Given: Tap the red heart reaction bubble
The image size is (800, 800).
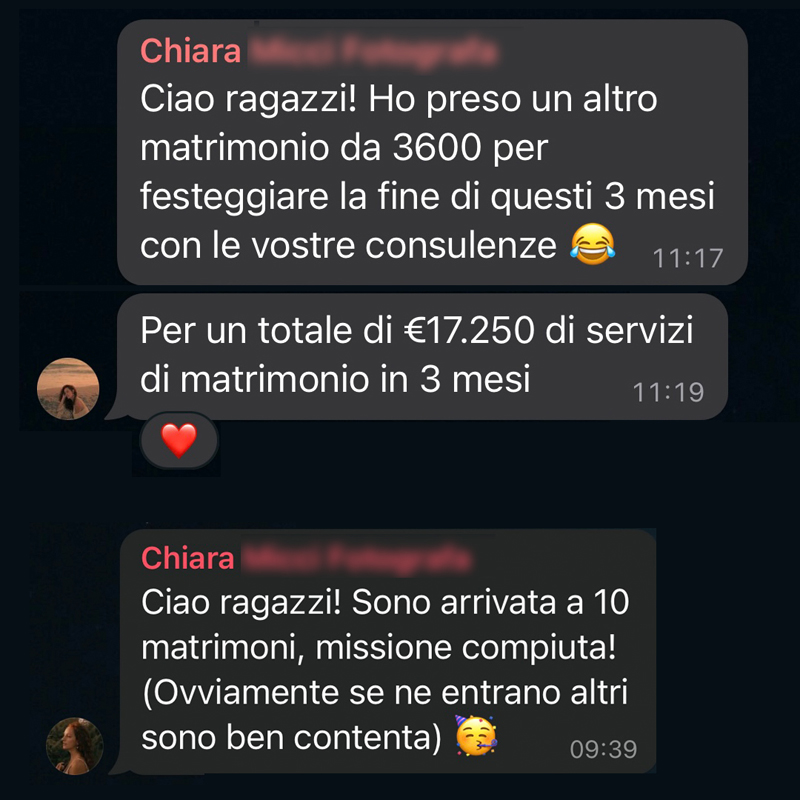Looking at the screenshot, I should [179, 440].
